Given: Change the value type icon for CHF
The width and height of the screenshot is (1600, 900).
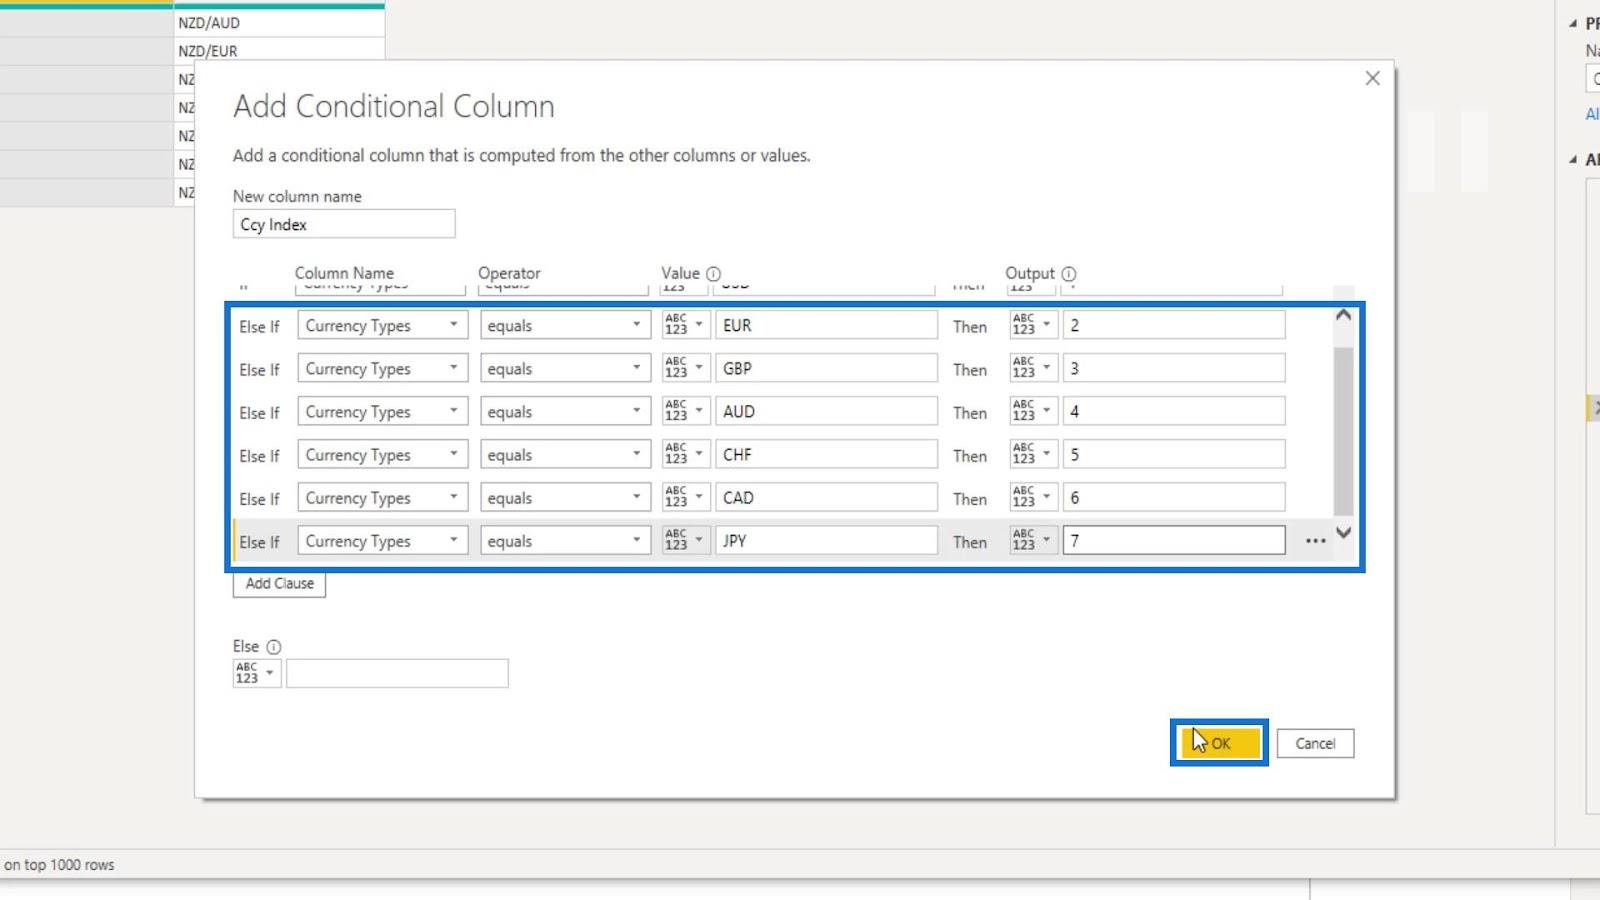Looking at the screenshot, I should (686, 454).
